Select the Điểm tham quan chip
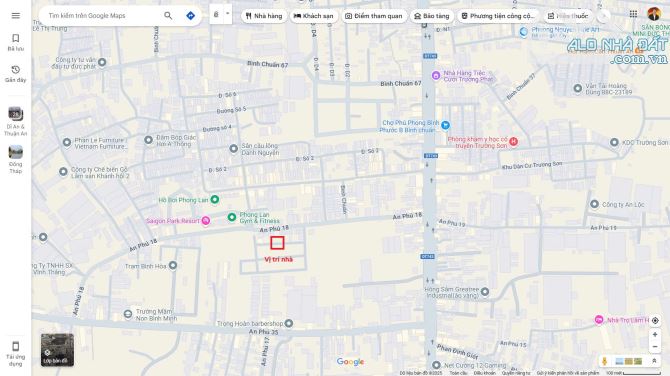The height and width of the screenshot is (376, 670). point(374,16)
